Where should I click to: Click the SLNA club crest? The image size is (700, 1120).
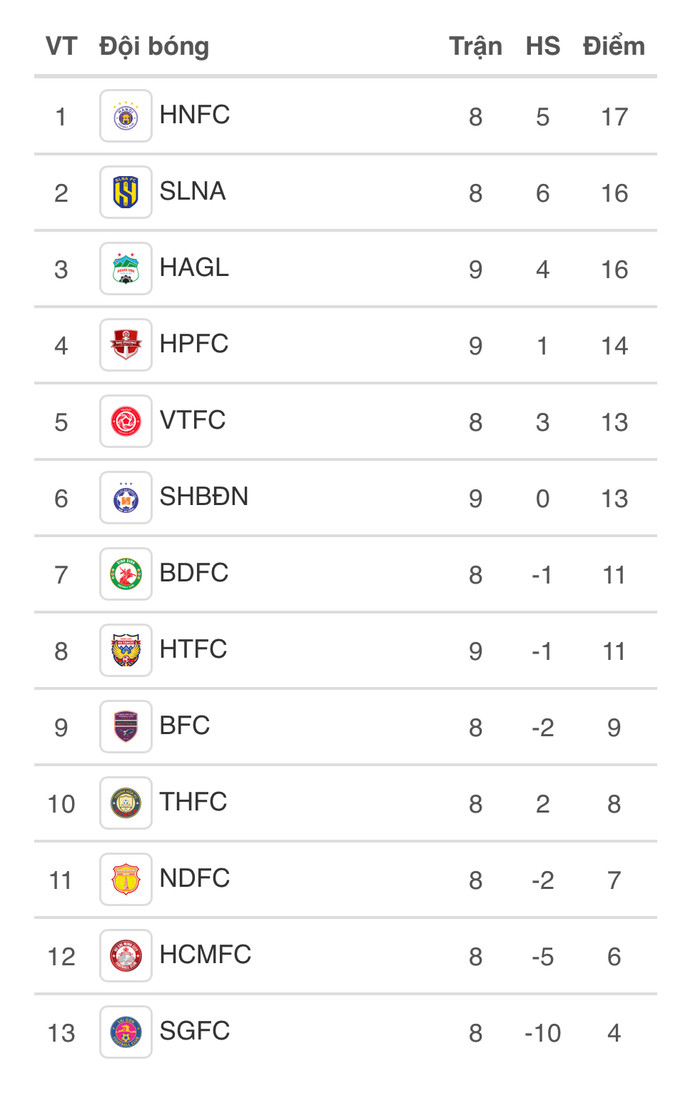[126, 192]
